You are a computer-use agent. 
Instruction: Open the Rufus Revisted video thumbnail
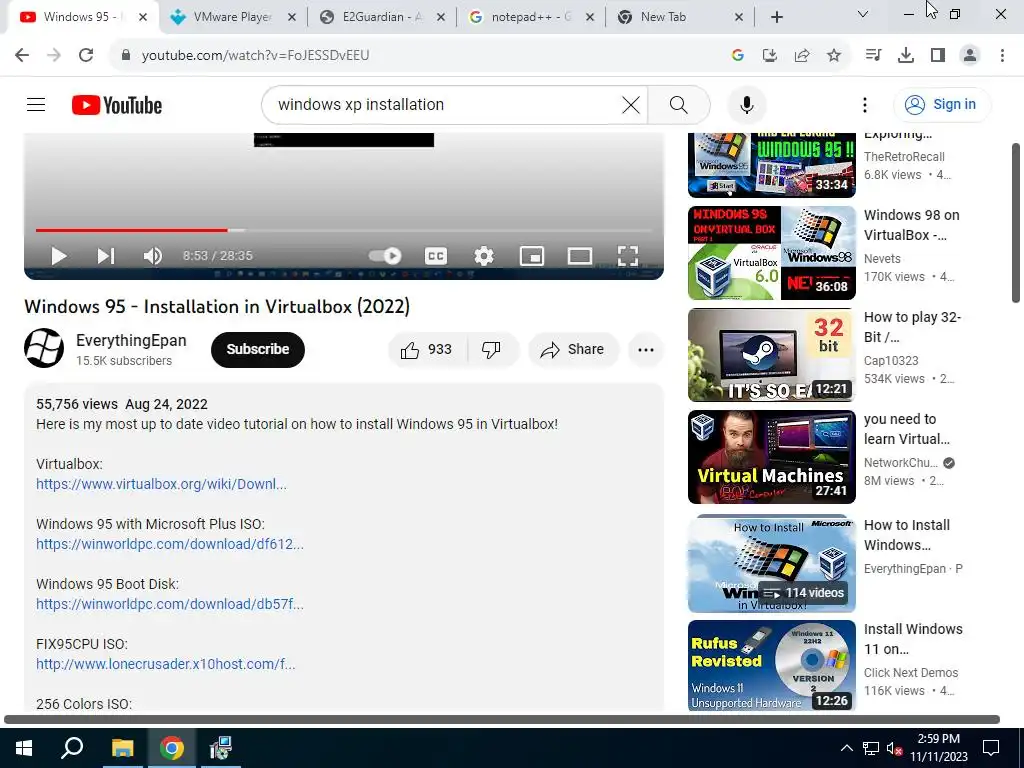(x=771, y=665)
